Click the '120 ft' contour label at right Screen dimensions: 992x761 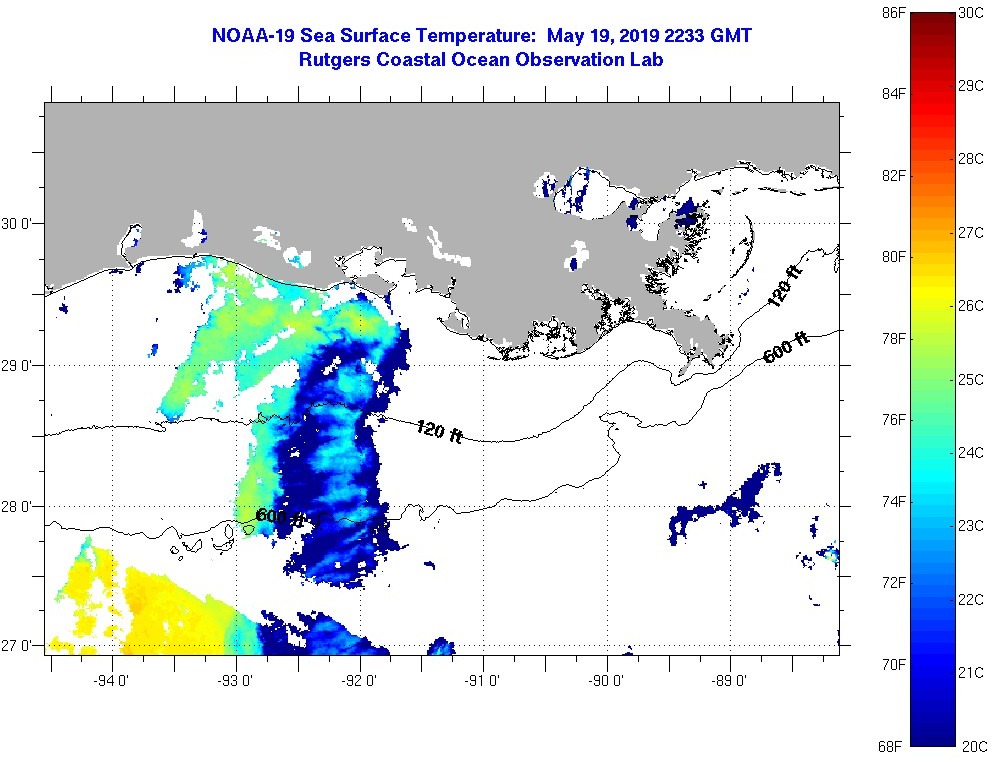pyautogui.click(x=784, y=286)
